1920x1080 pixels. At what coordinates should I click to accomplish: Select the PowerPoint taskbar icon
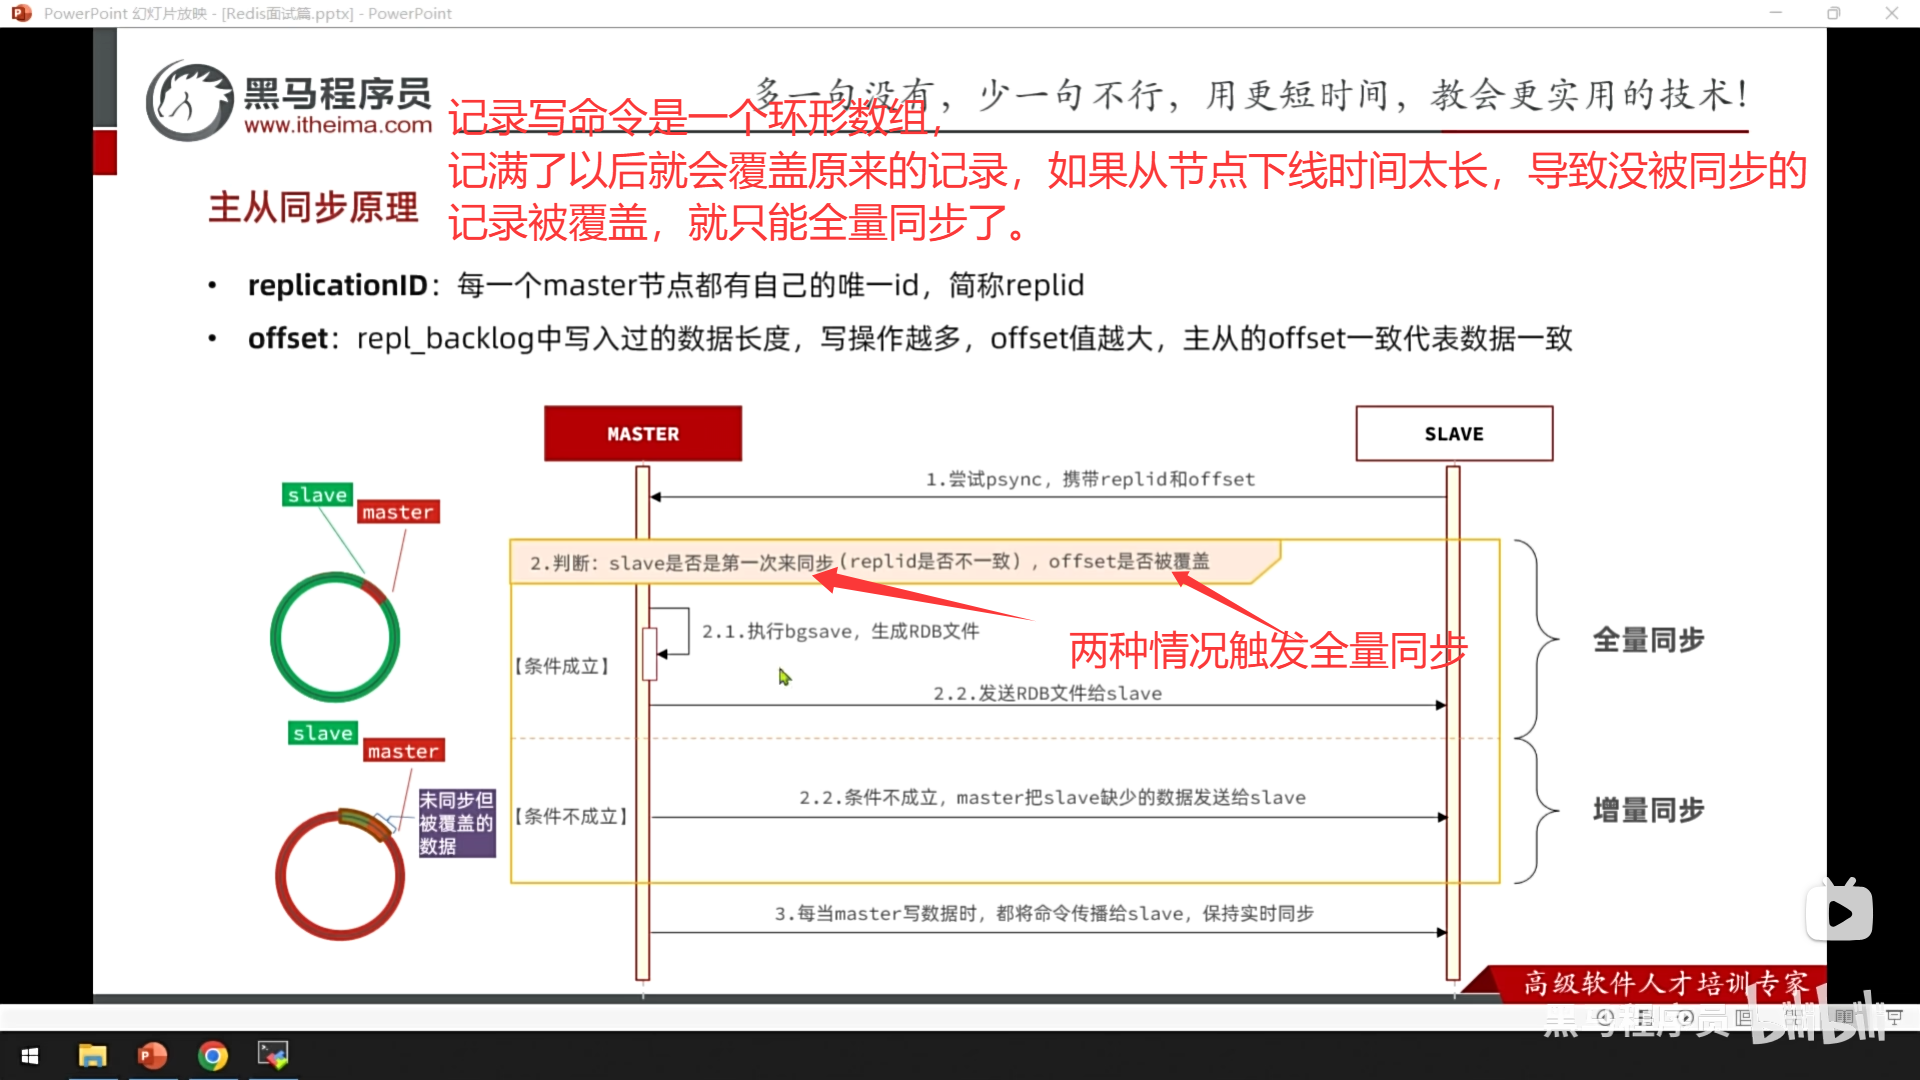coord(152,1056)
